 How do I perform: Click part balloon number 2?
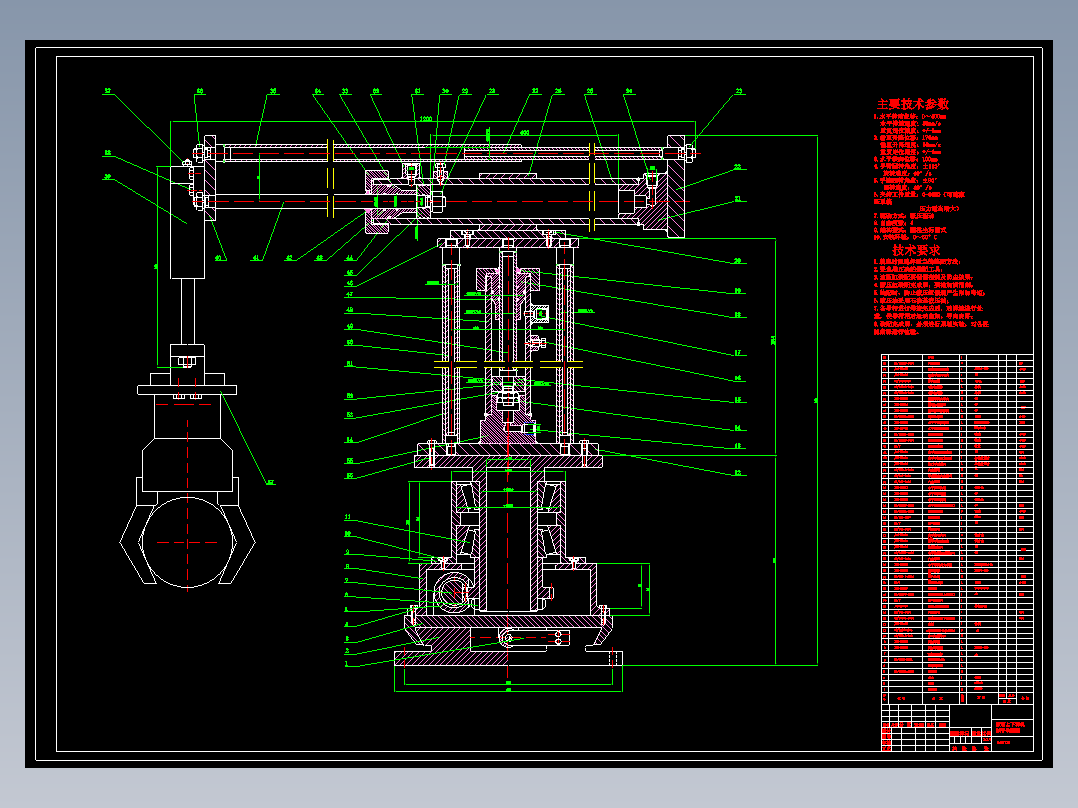pyautogui.click(x=347, y=651)
